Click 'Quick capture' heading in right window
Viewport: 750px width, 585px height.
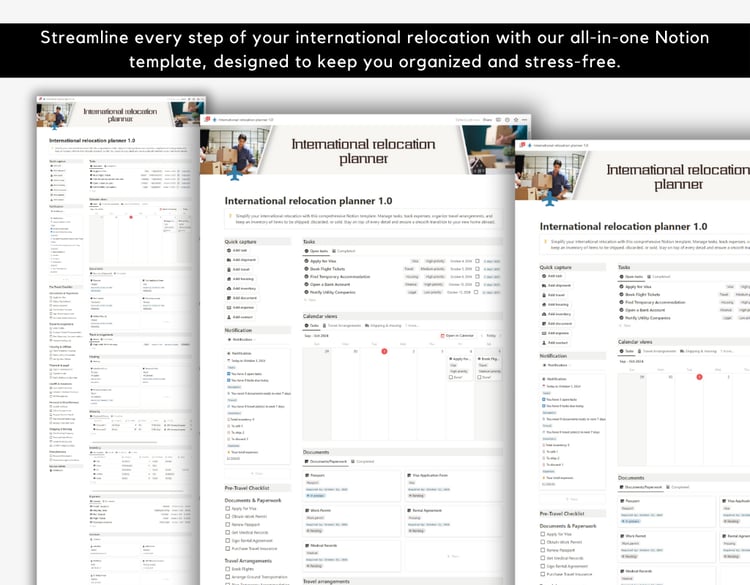[555, 267]
